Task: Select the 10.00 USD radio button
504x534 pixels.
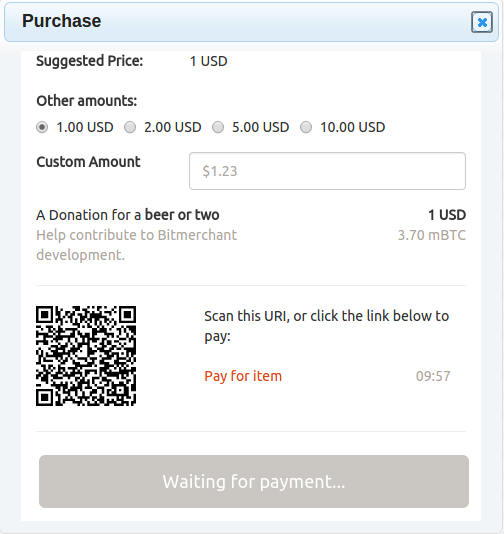Action: click(x=306, y=127)
